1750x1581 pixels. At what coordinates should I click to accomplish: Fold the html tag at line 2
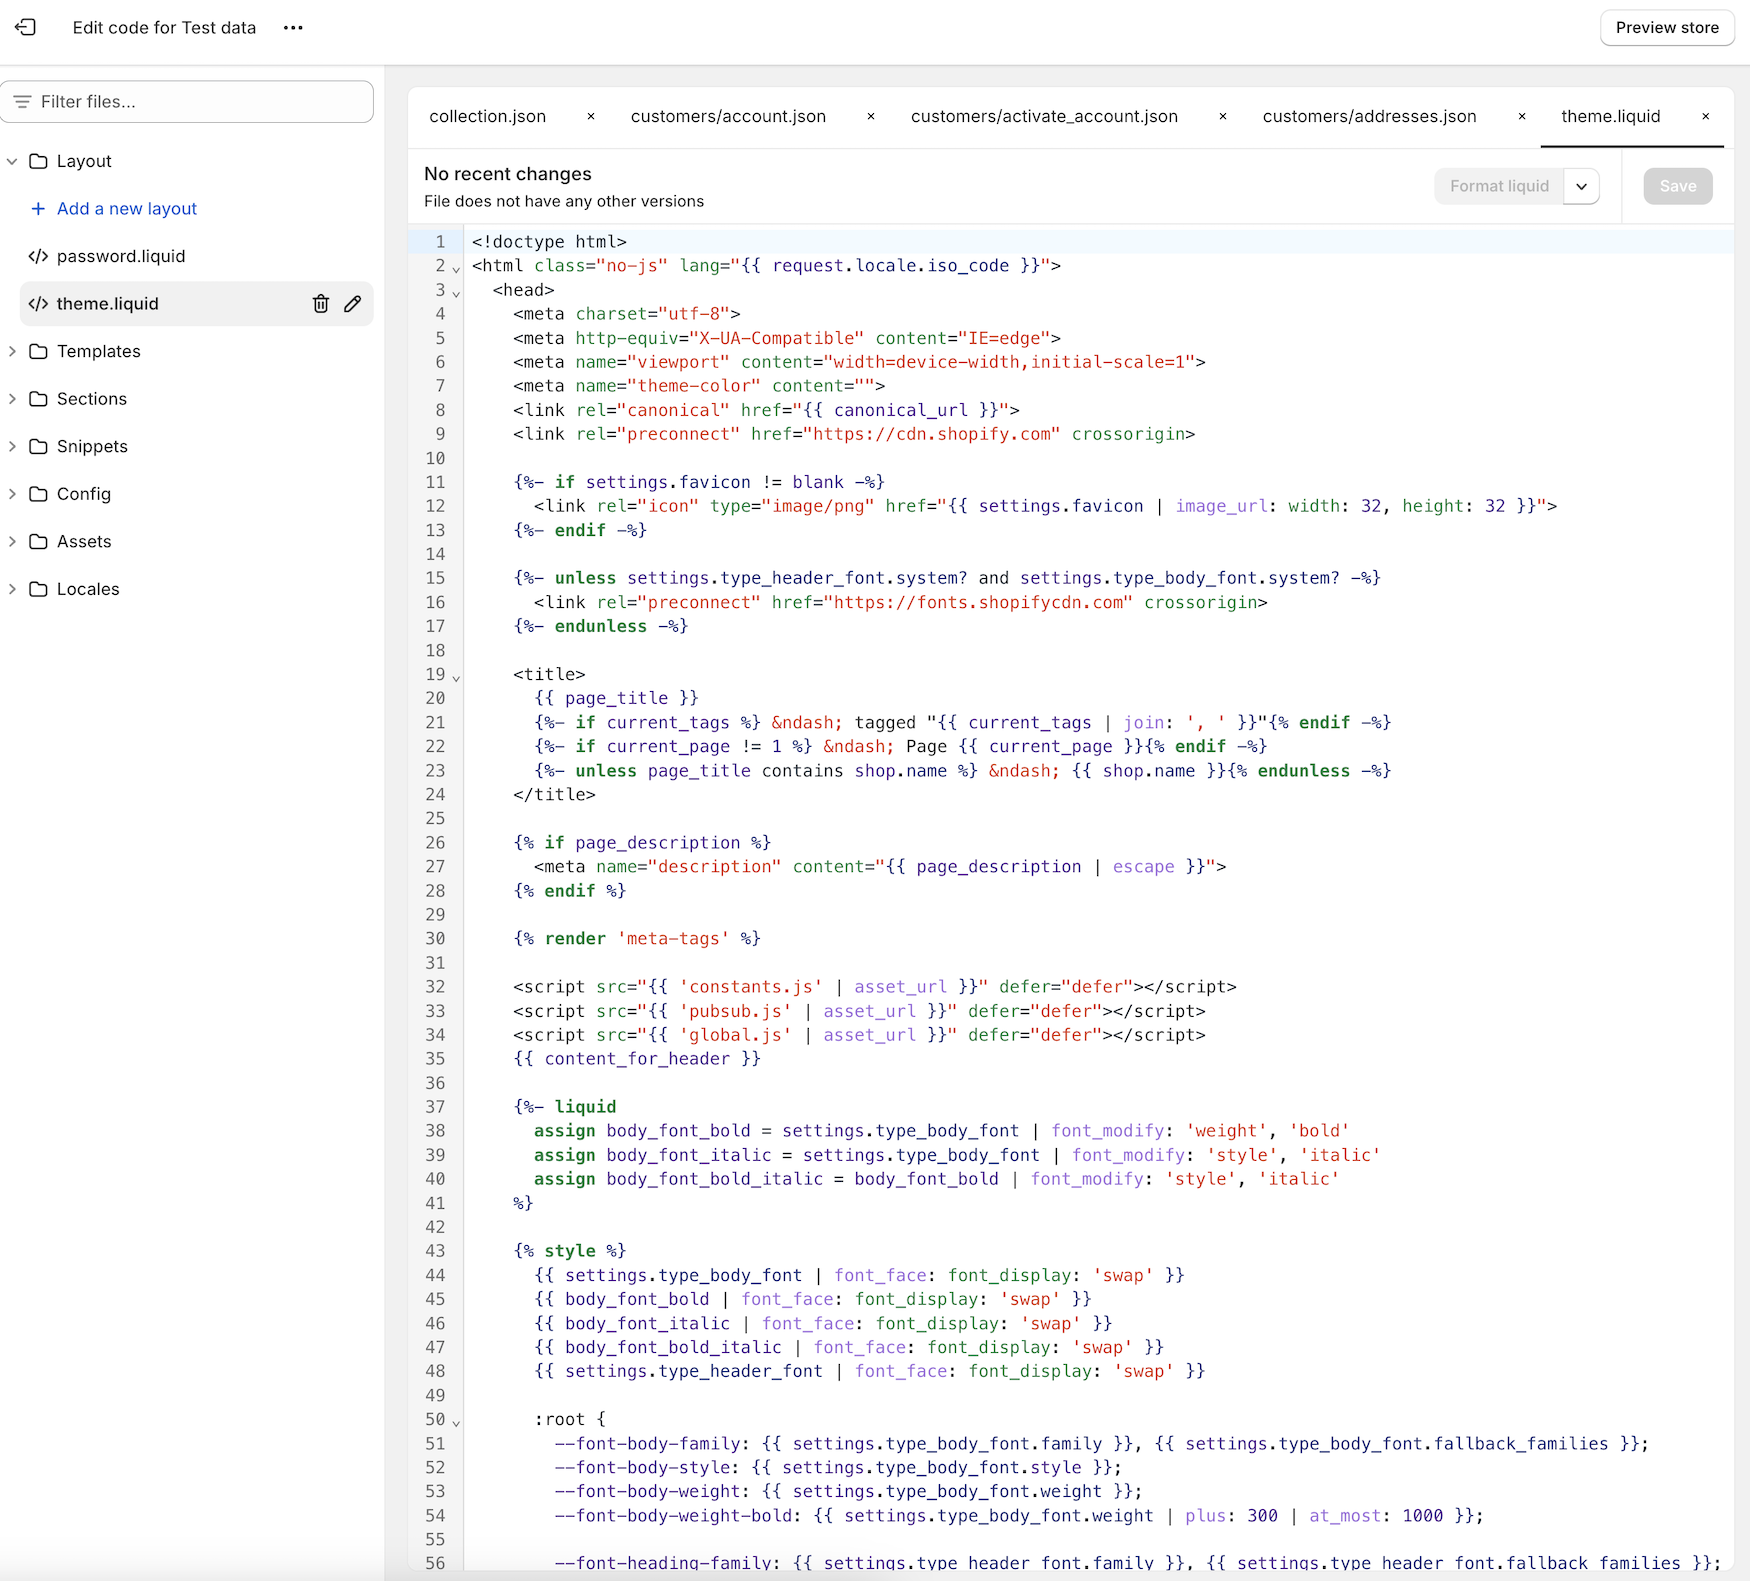pyautogui.click(x=456, y=269)
